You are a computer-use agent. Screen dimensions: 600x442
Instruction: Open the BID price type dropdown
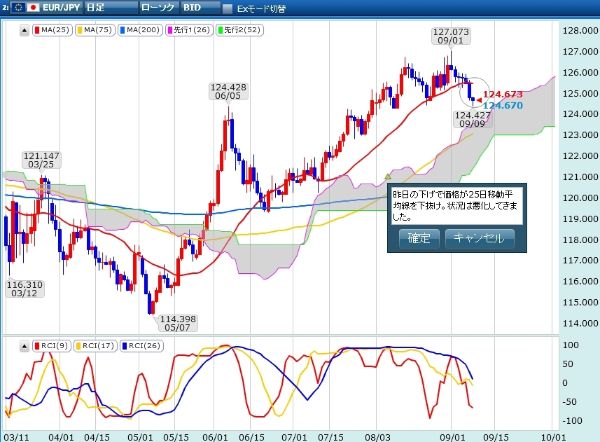(201, 8)
